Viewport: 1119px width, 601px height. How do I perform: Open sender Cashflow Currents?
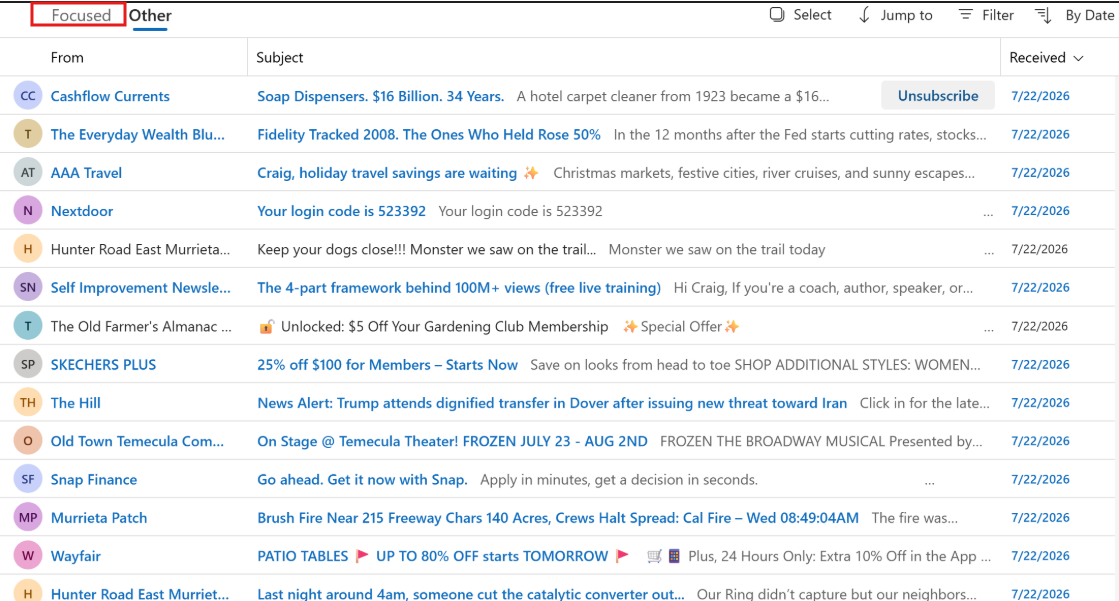coord(110,96)
